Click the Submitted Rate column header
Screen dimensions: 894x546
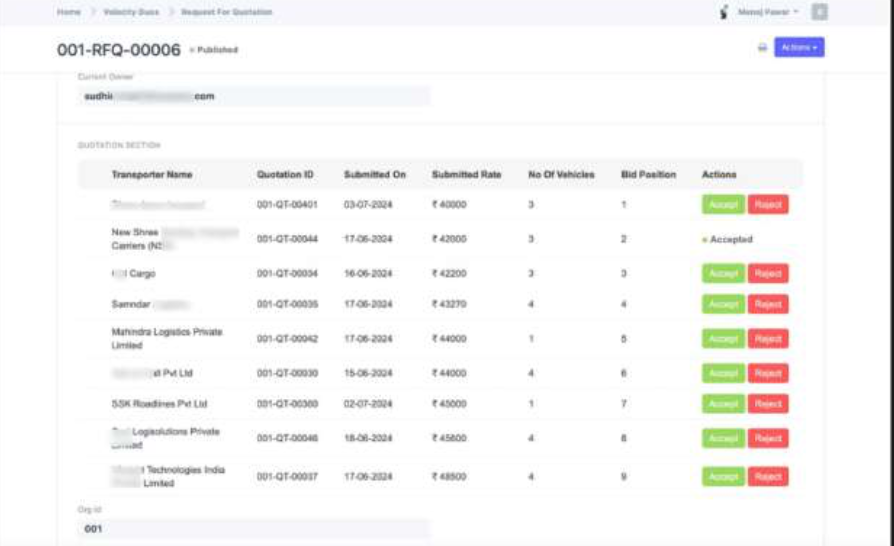466,174
